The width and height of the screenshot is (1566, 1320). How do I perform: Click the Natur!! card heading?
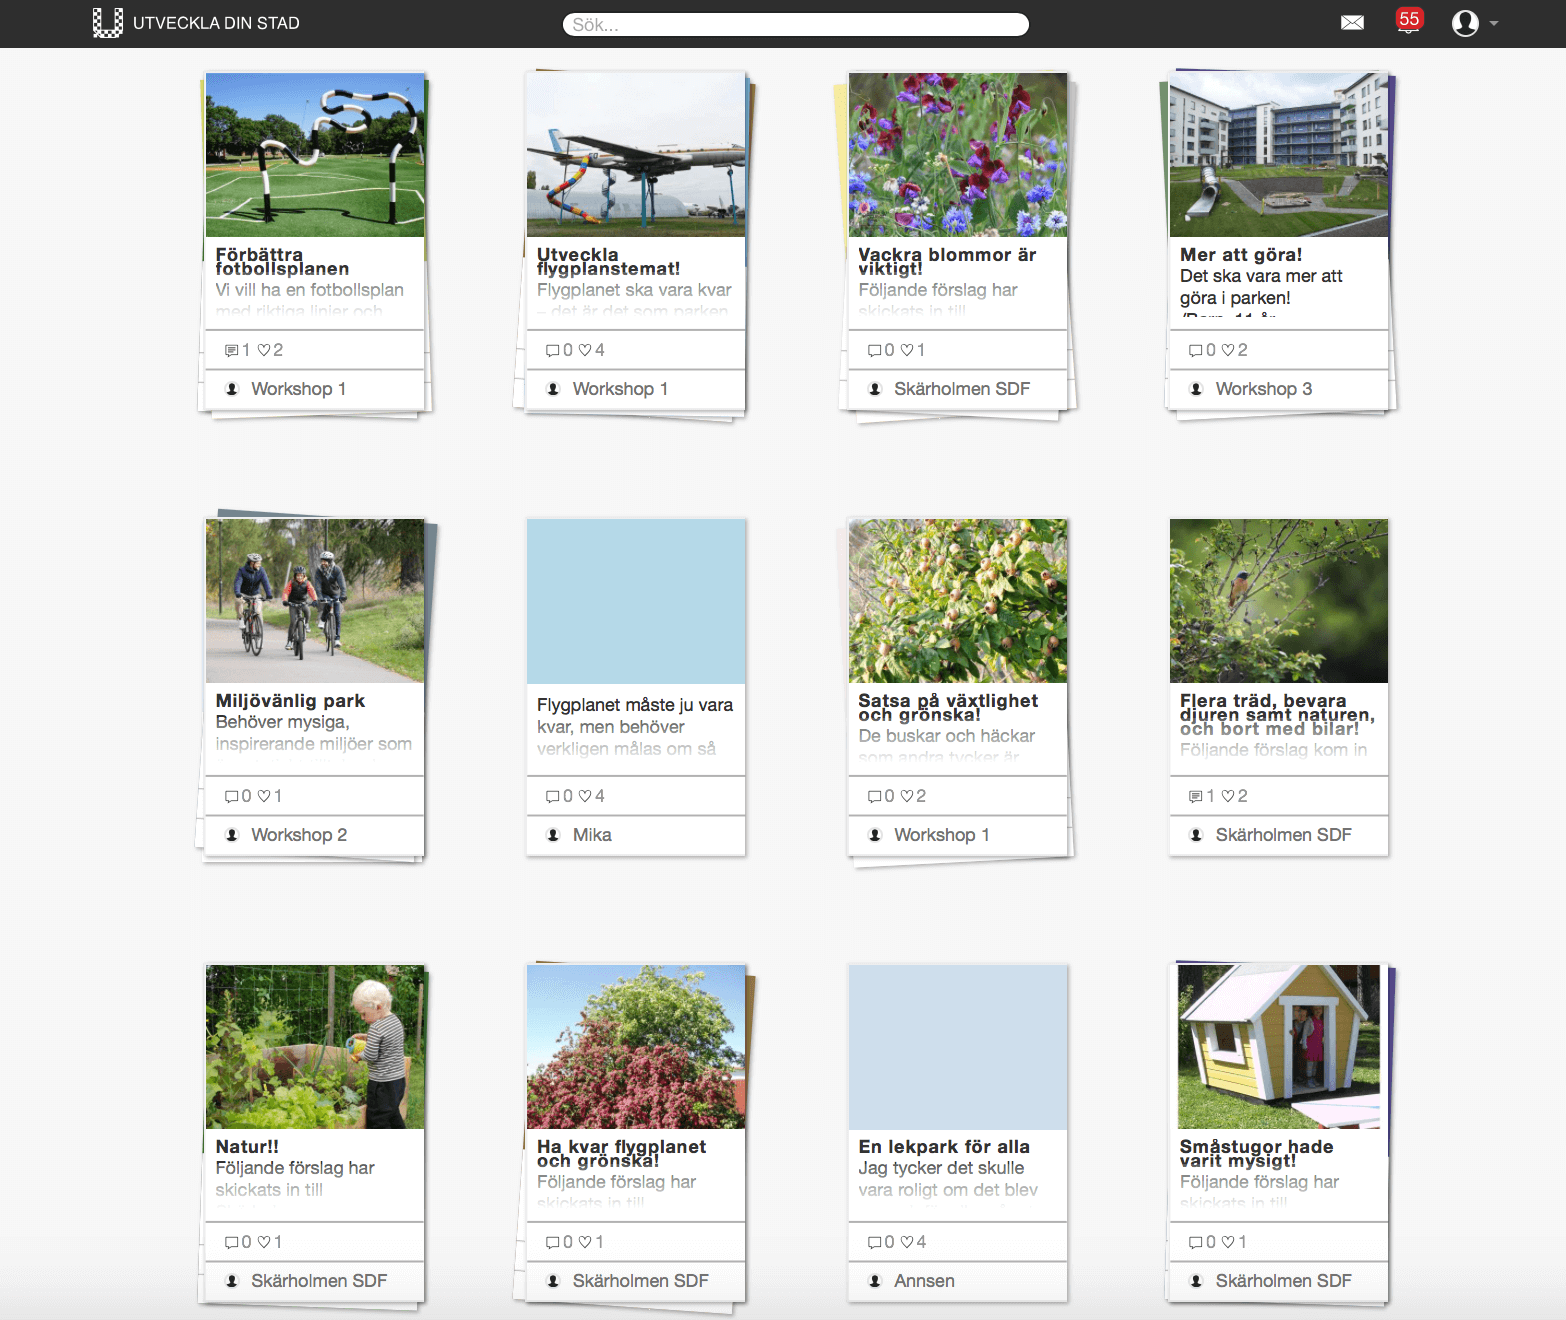[247, 1147]
